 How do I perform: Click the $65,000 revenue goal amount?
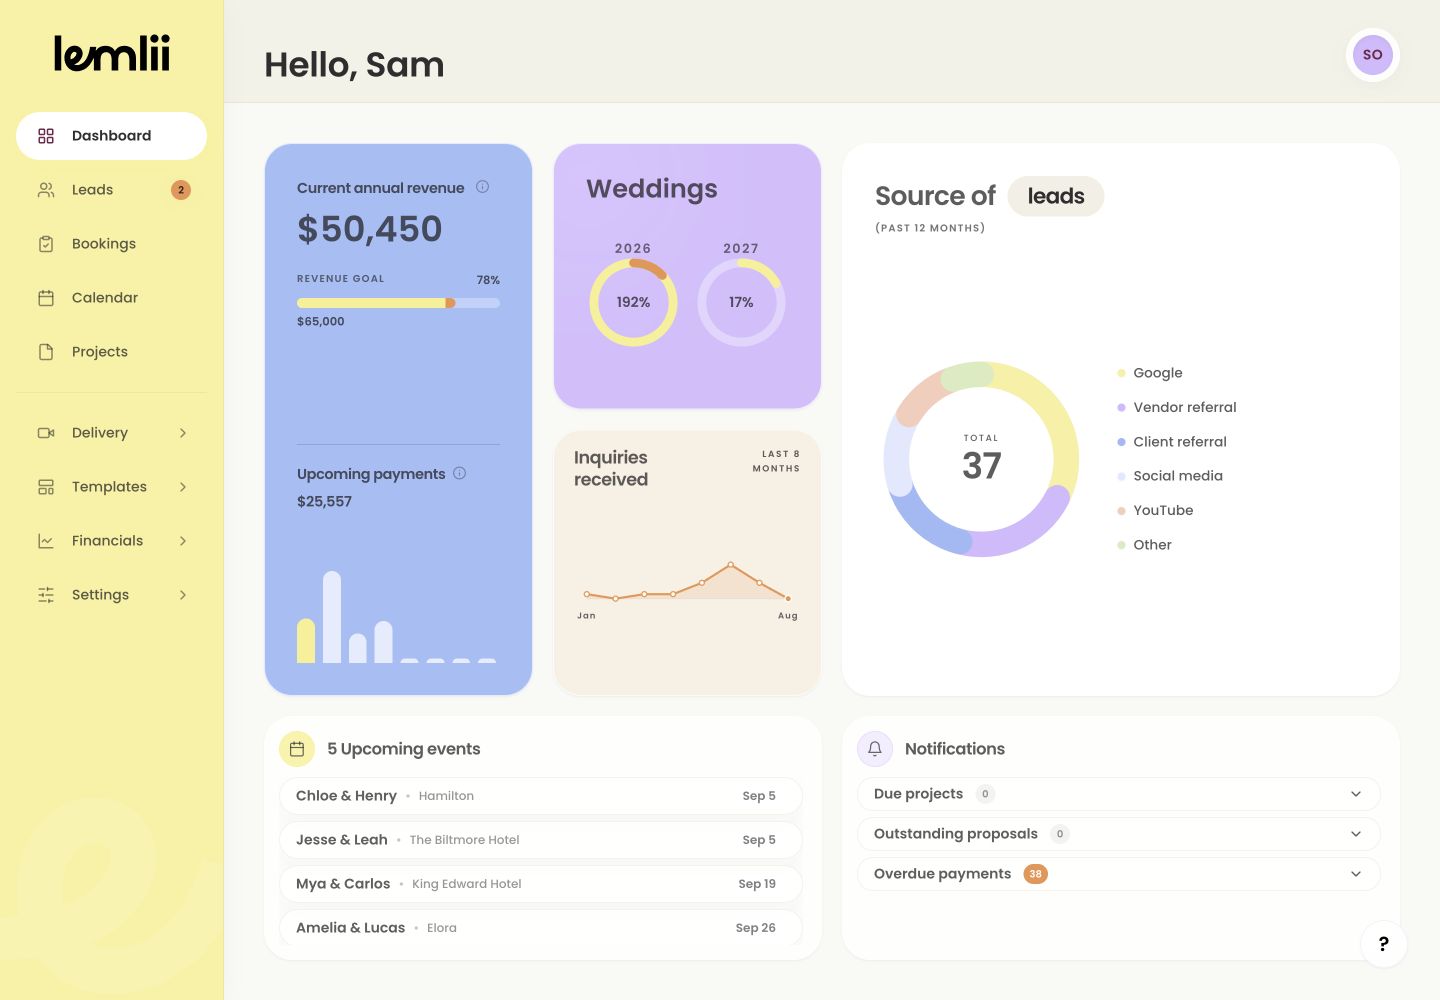(x=320, y=322)
